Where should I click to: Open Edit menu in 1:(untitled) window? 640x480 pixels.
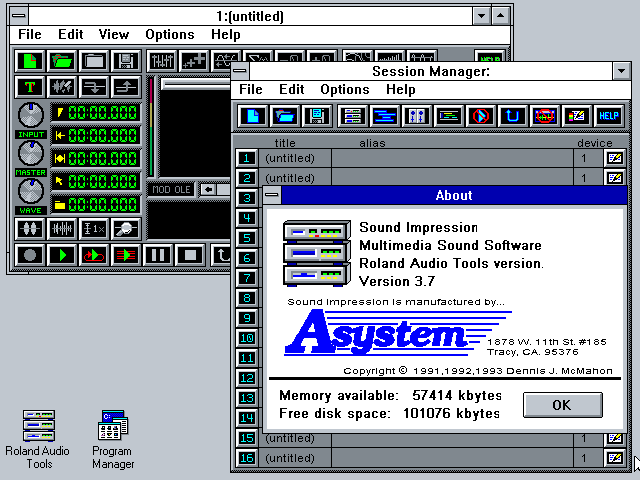tap(71, 34)
